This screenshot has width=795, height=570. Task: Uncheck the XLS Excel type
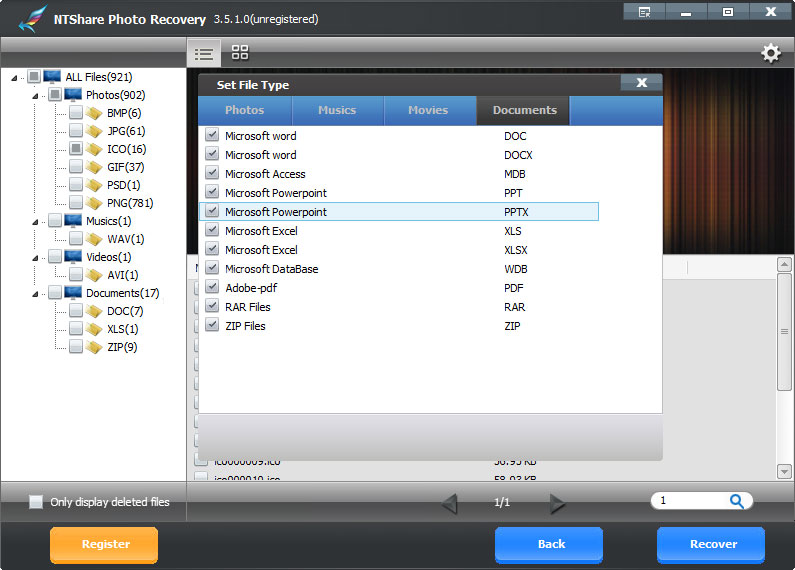[x=212, y=230]
